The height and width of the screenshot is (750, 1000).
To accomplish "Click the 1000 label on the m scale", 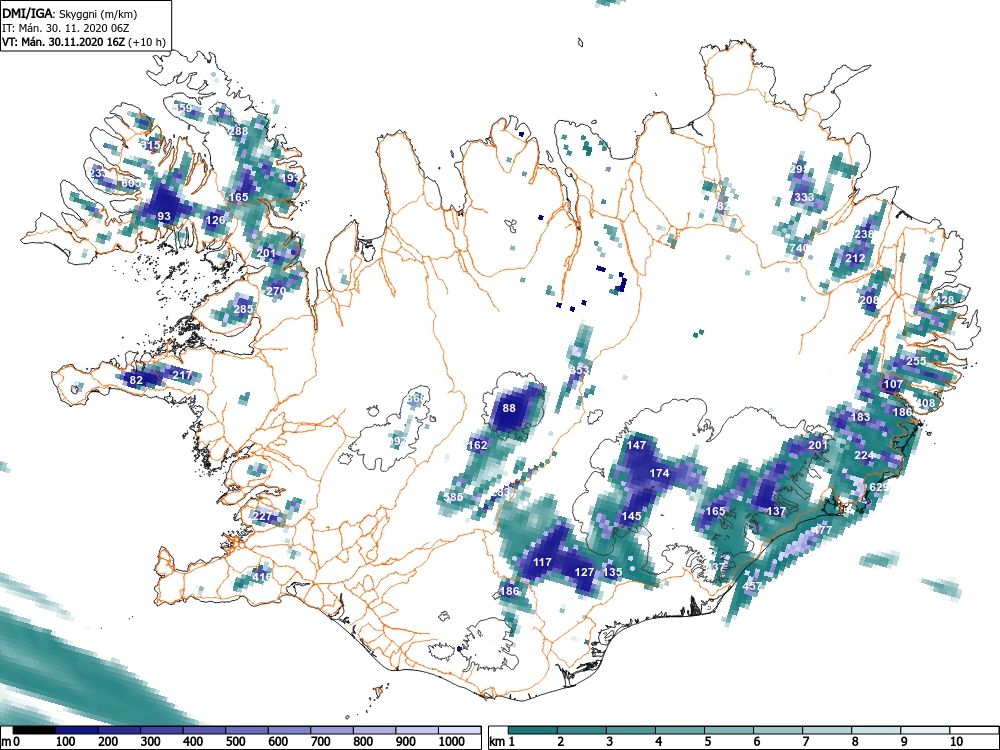I will 452,741.
